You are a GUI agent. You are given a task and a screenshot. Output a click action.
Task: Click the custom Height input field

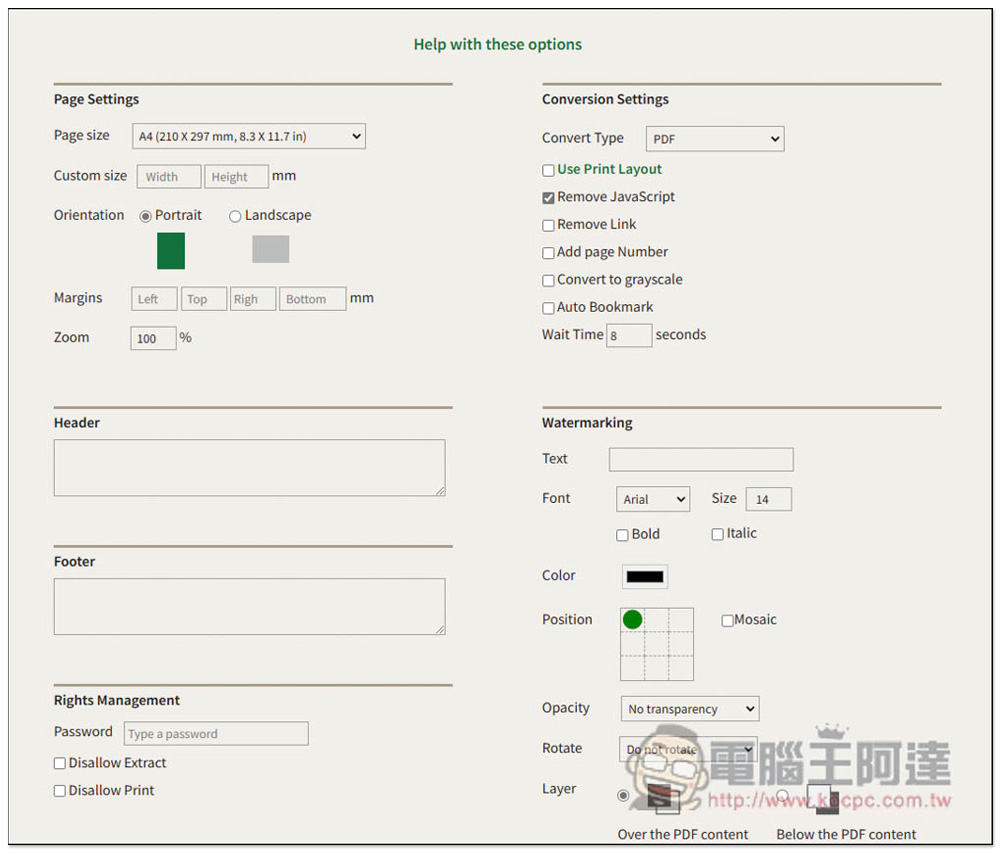click(x=236, y=177)
